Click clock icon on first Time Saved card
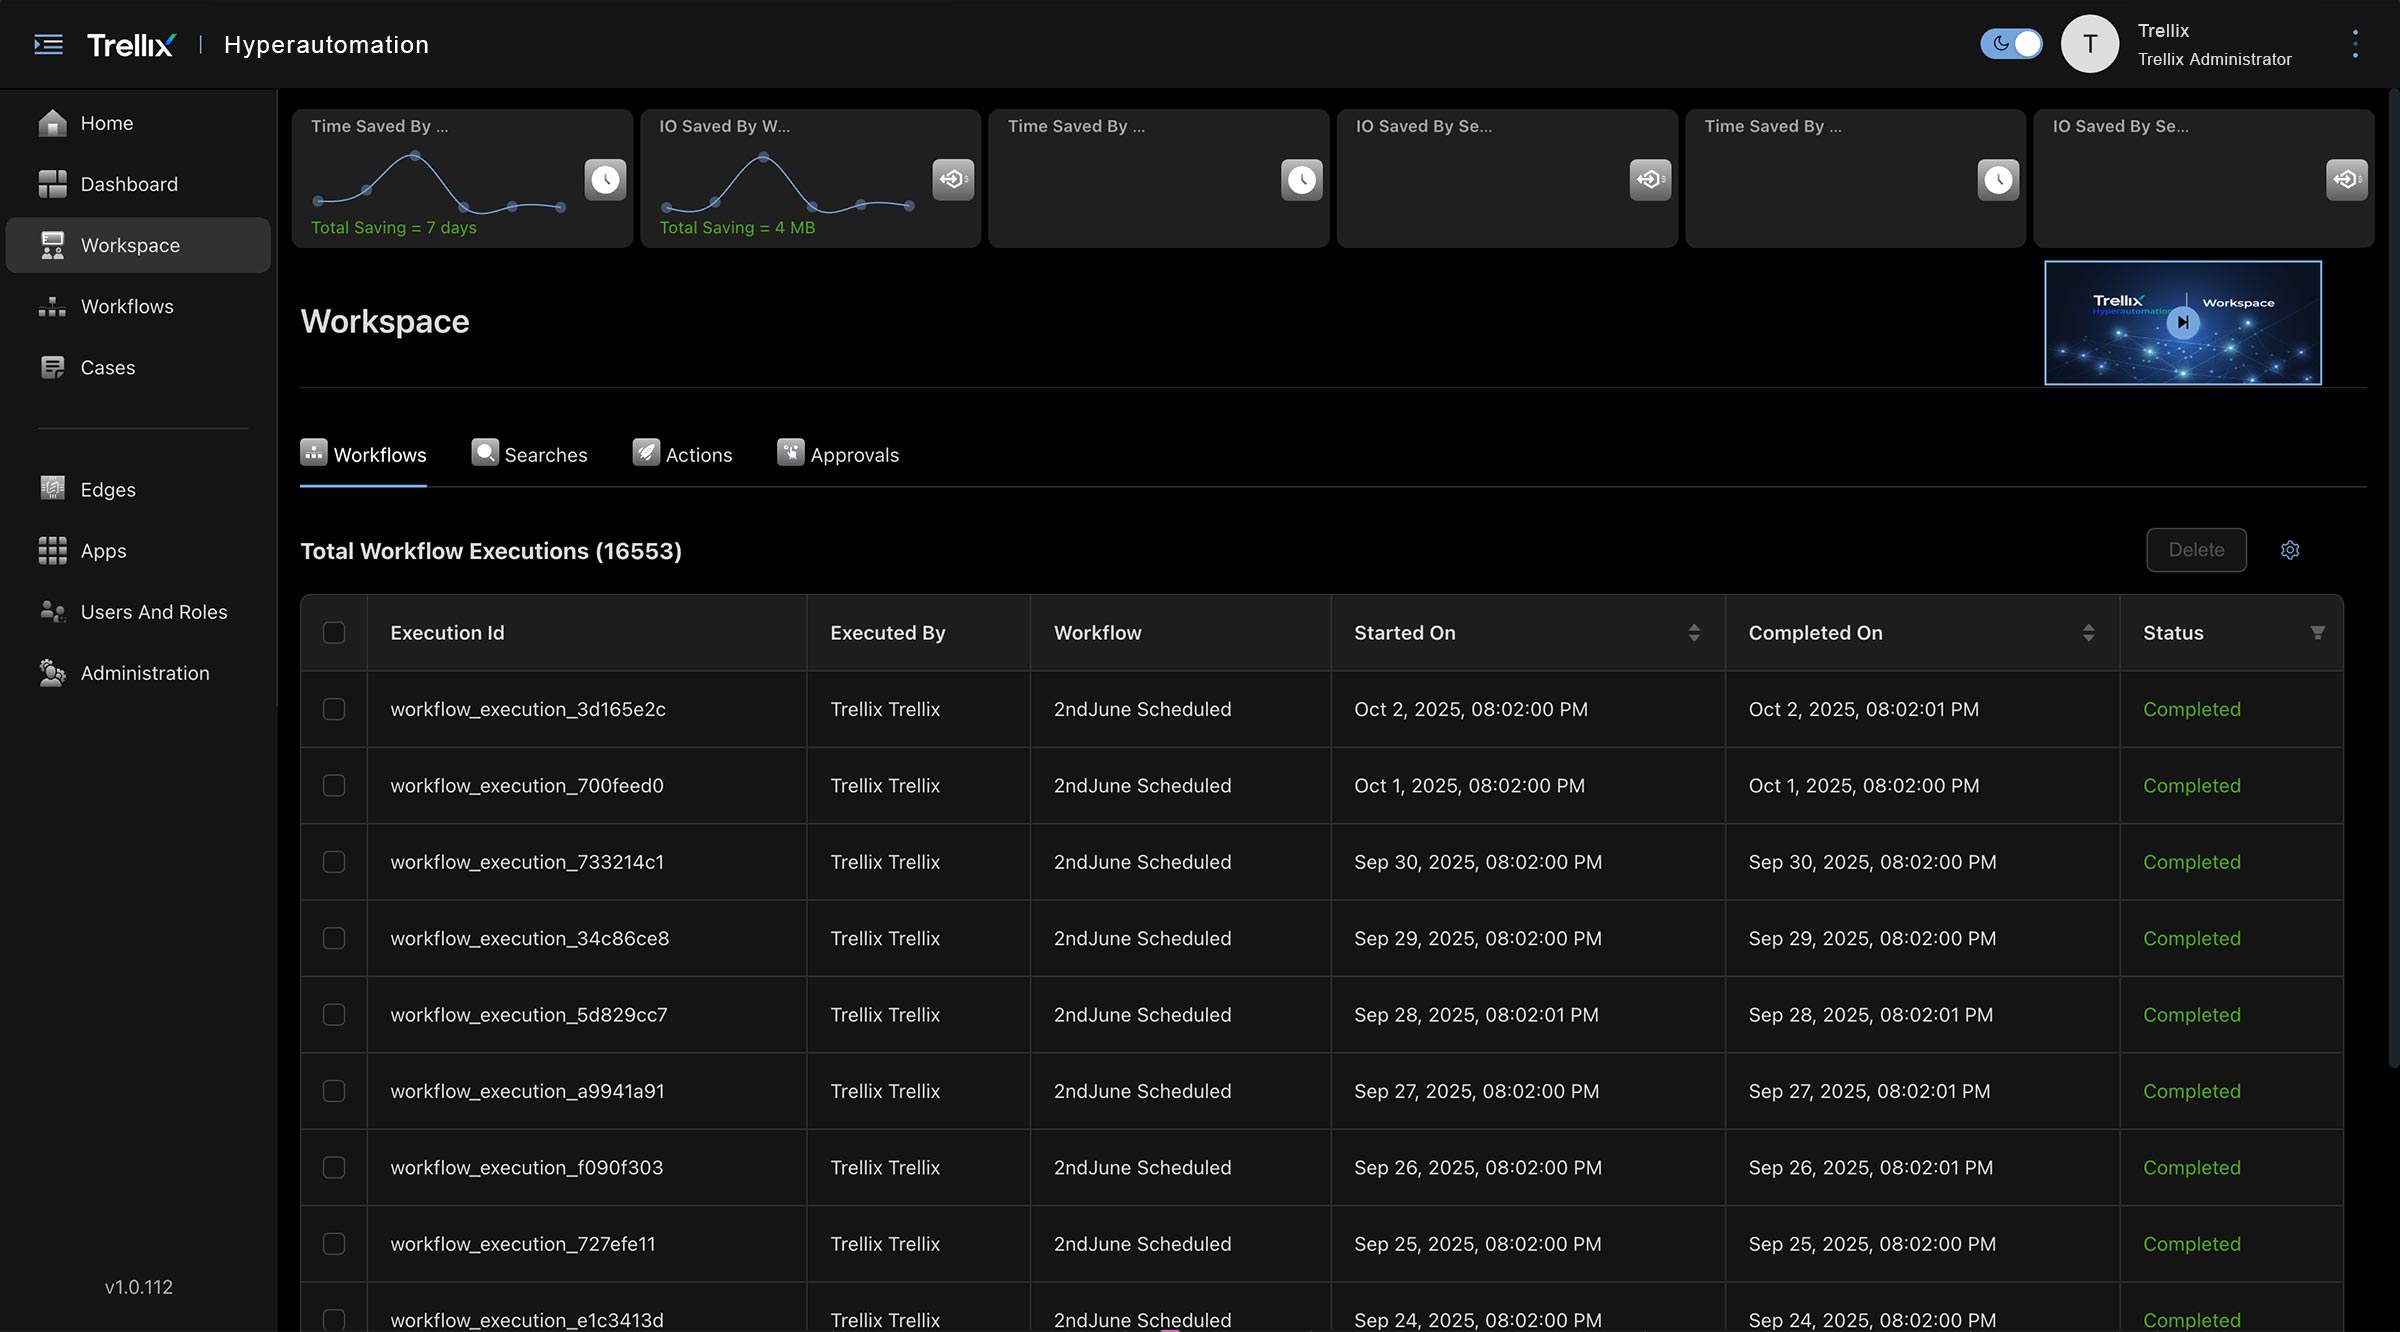Screen dimensions: 2400x1332 pyautogui.click(x=605, y=179)
